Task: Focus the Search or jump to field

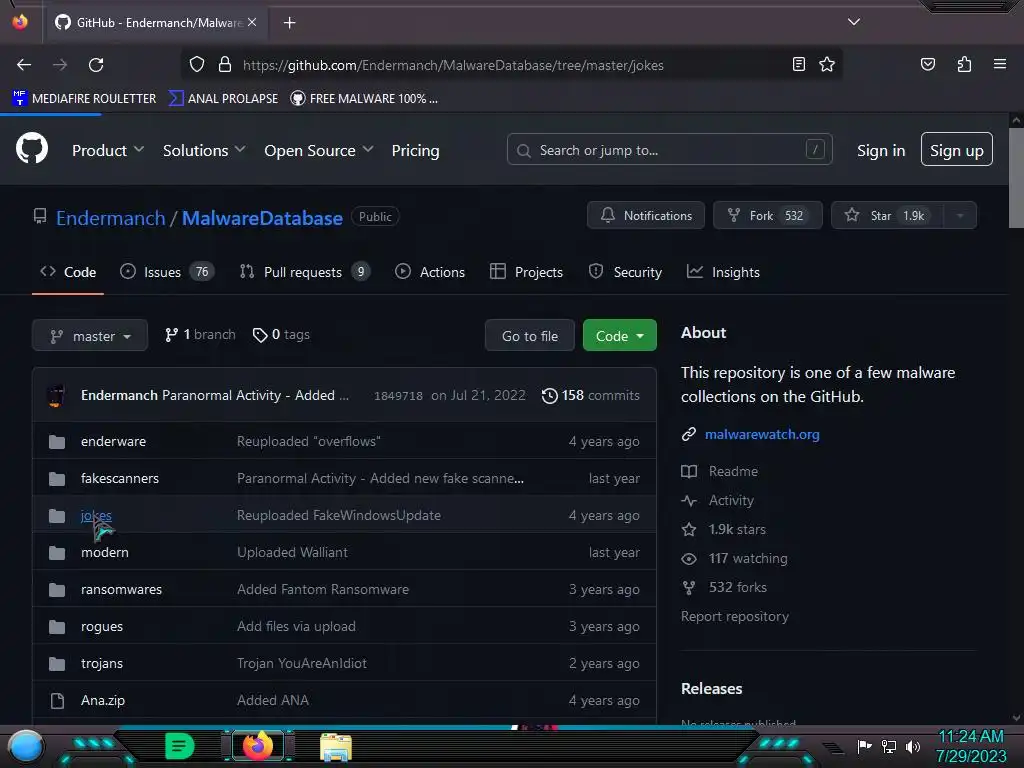Action: click(669, 150)
